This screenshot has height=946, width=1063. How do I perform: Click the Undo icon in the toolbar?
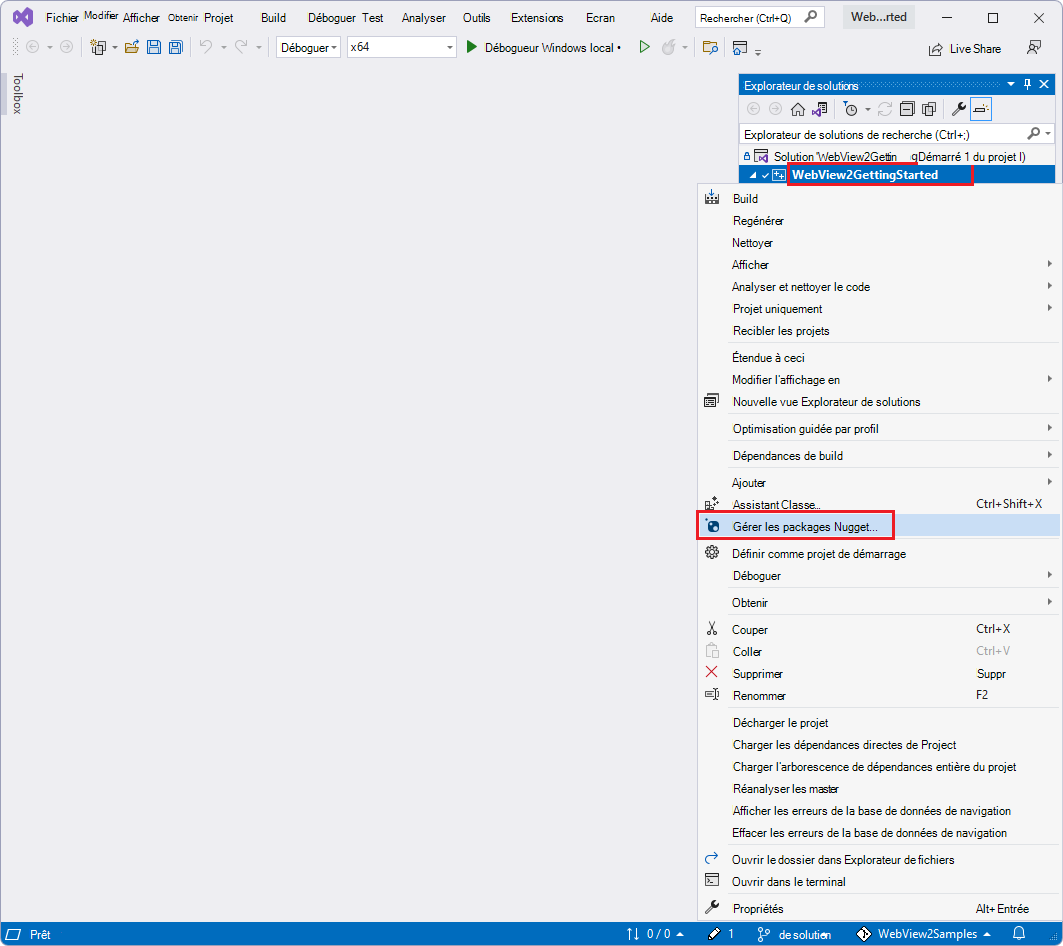(x=206, y=47)
